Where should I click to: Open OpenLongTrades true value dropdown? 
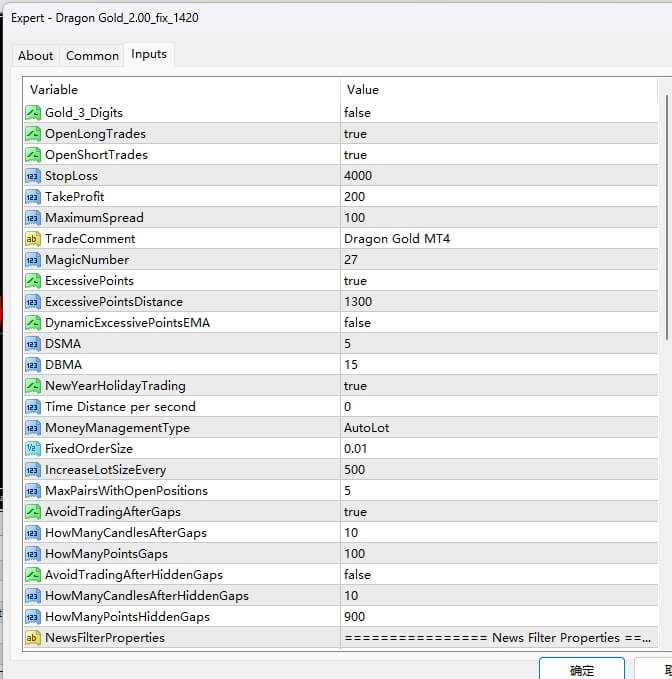499,134
